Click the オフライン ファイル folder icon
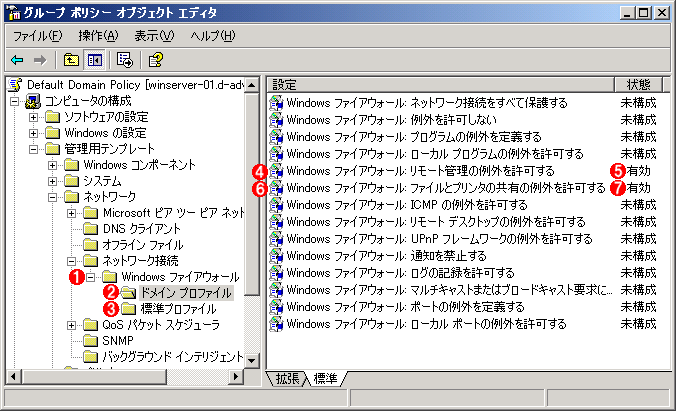This screenshot has height=411, width=676. 91,245
